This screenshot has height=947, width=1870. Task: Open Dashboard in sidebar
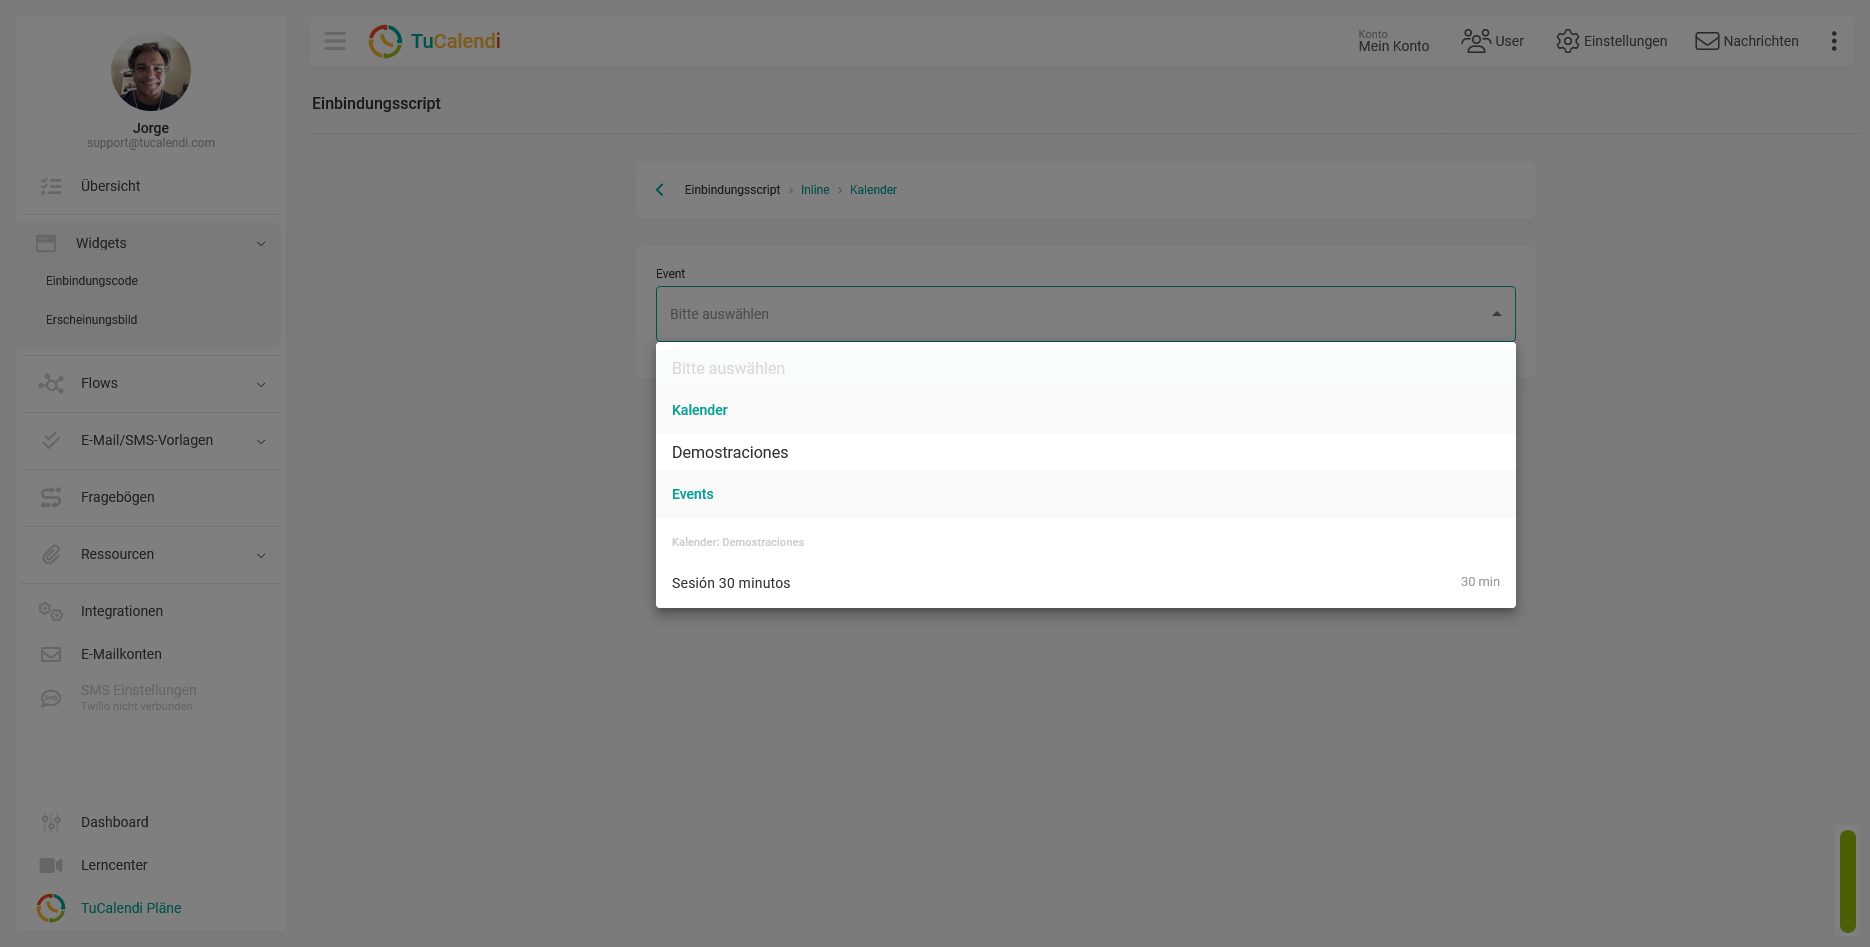pos(115,822)
